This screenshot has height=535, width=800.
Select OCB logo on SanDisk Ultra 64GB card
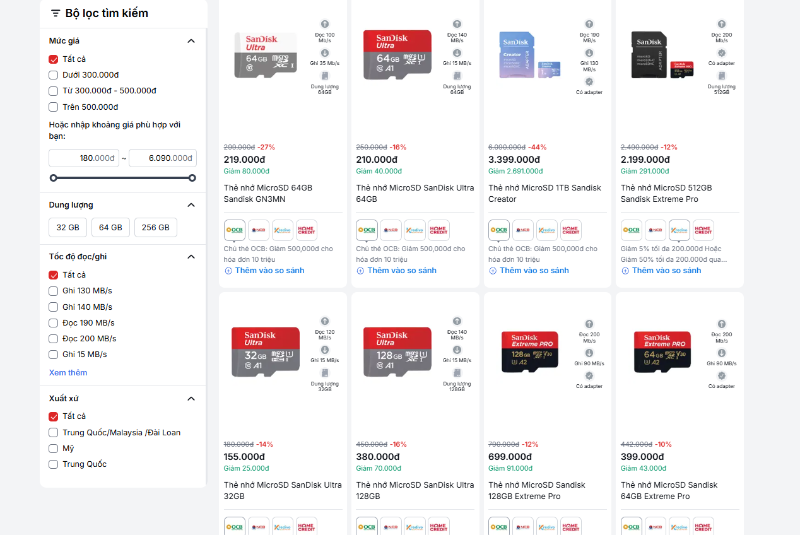point(367,230)
